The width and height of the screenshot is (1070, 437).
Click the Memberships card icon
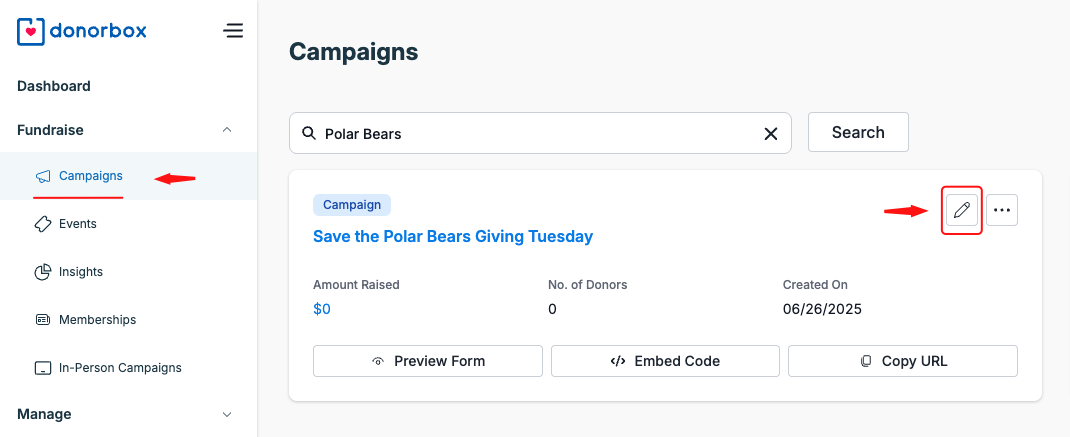[x=43, y=320]
